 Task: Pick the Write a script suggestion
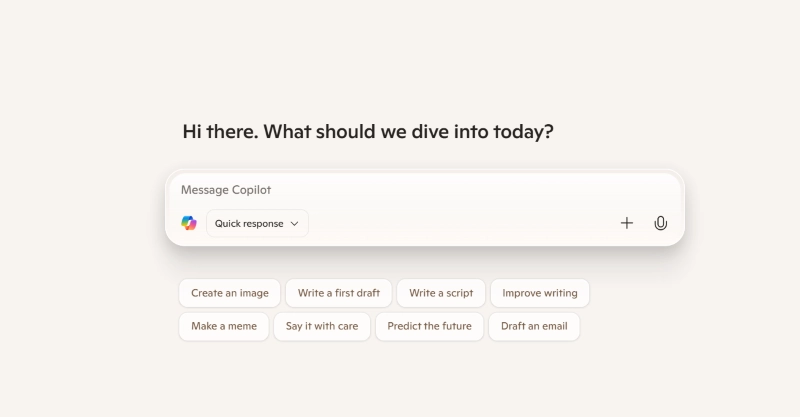tap(441, 293)
